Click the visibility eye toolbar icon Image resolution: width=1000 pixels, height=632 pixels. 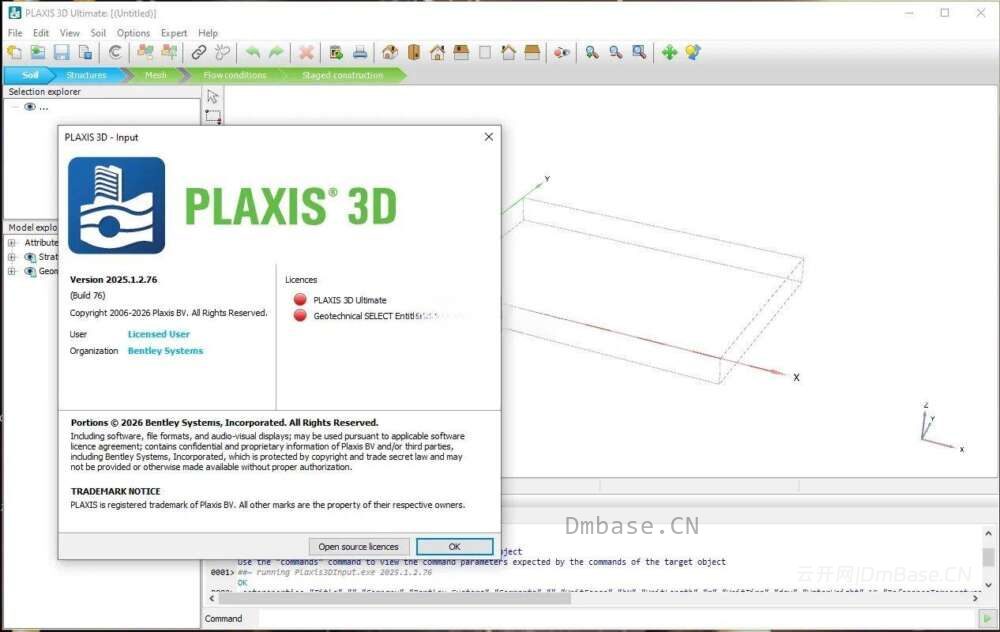tap(561, 52)
